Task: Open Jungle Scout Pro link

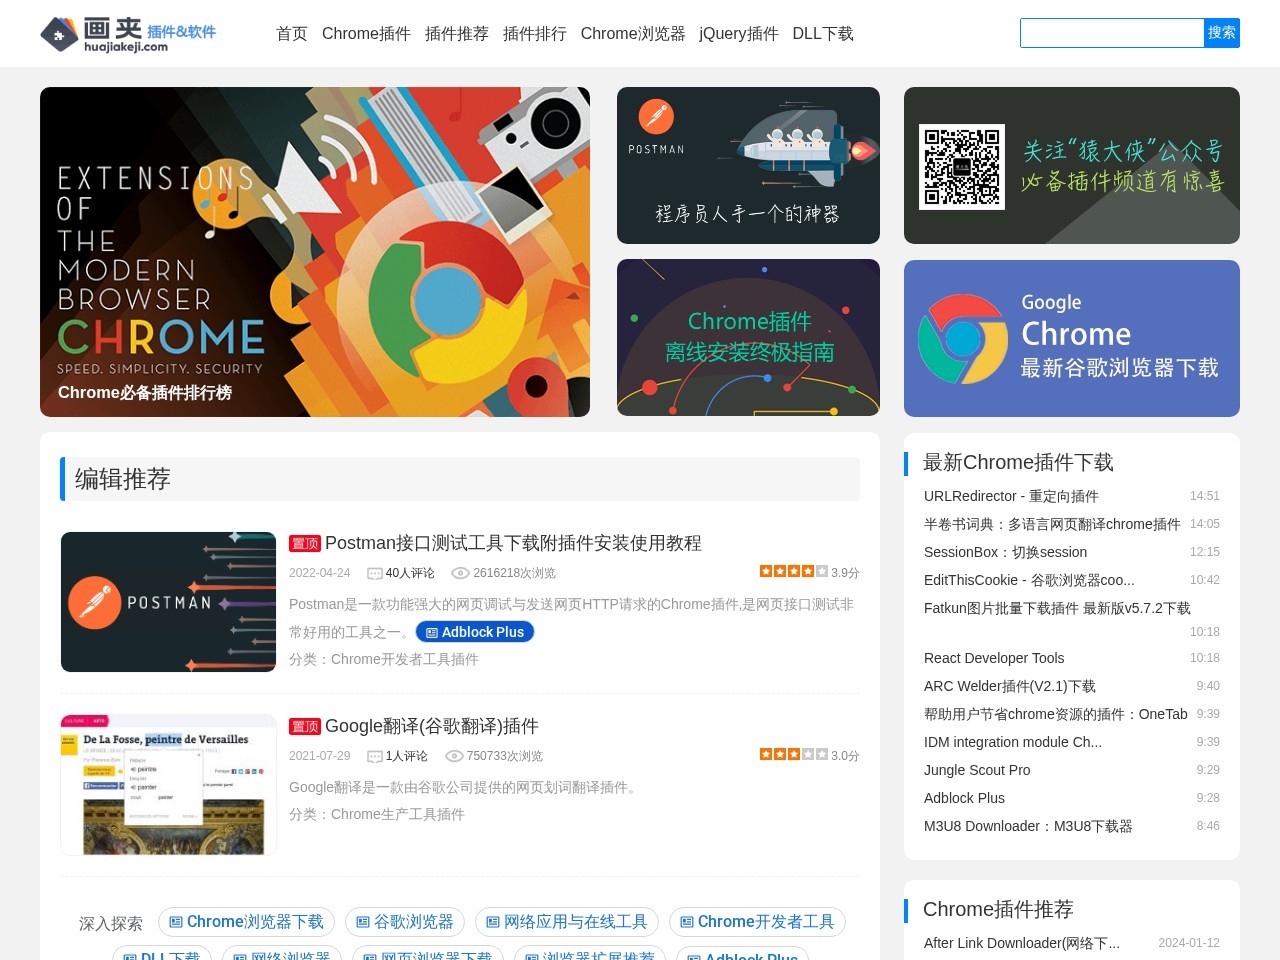Action: coord(977,770)
